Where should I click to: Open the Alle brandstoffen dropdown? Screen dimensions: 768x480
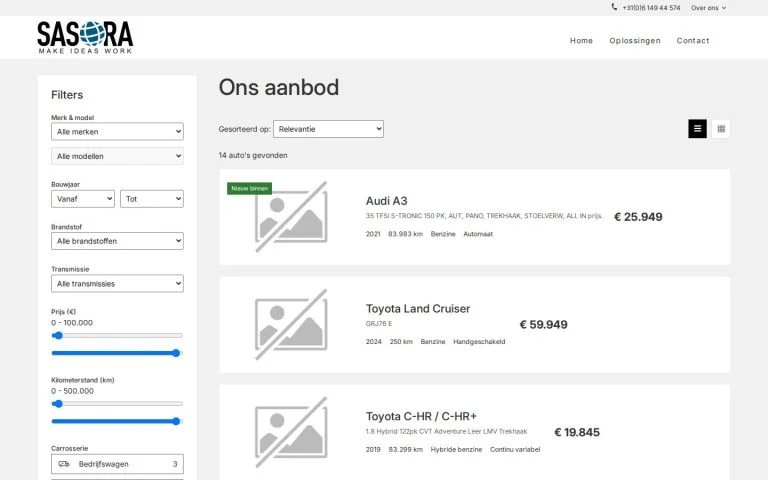118,240
